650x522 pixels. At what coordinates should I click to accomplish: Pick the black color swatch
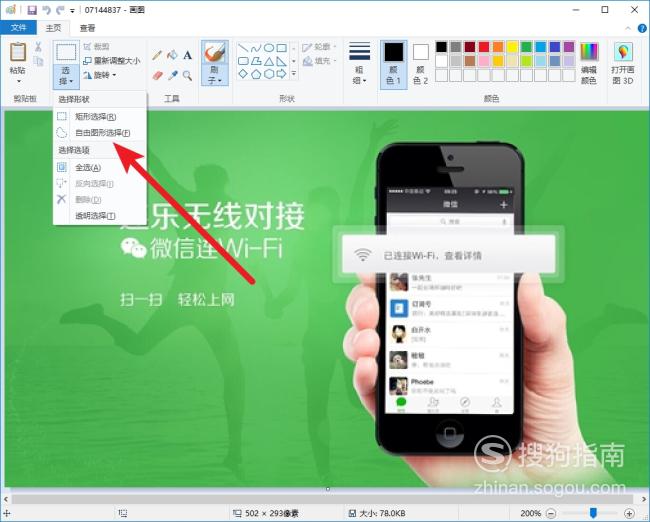(x=441, y=47)
